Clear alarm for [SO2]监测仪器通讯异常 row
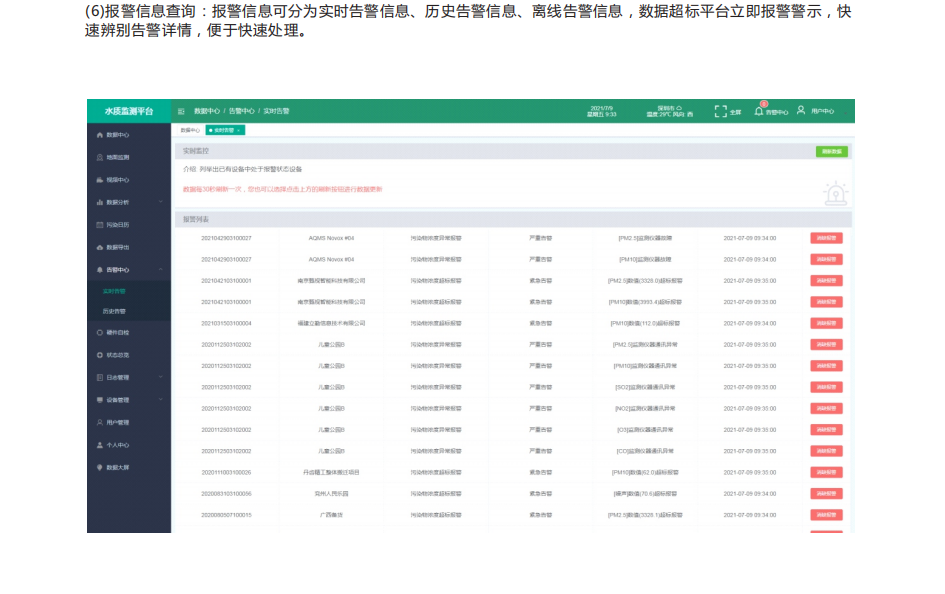Viewport: 945px width, 594px height. coord(826,387)
